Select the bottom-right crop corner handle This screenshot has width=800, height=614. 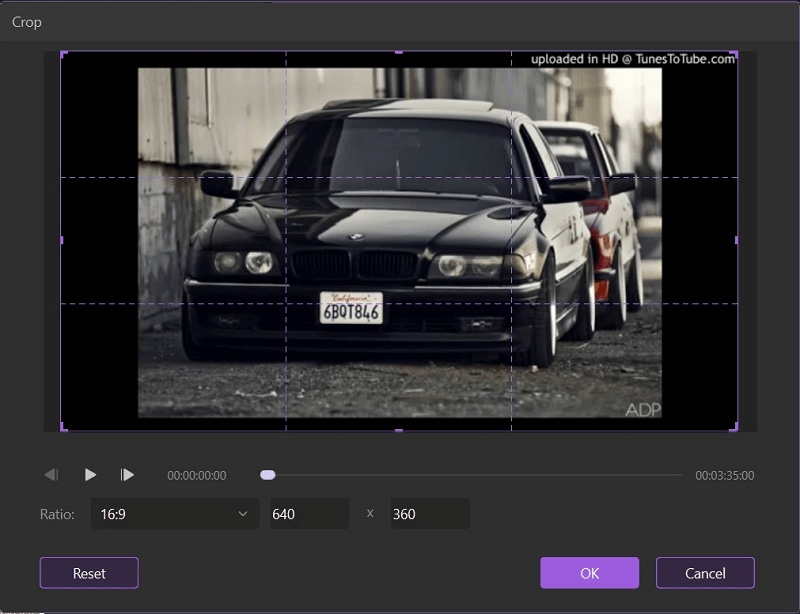point(734,427)
